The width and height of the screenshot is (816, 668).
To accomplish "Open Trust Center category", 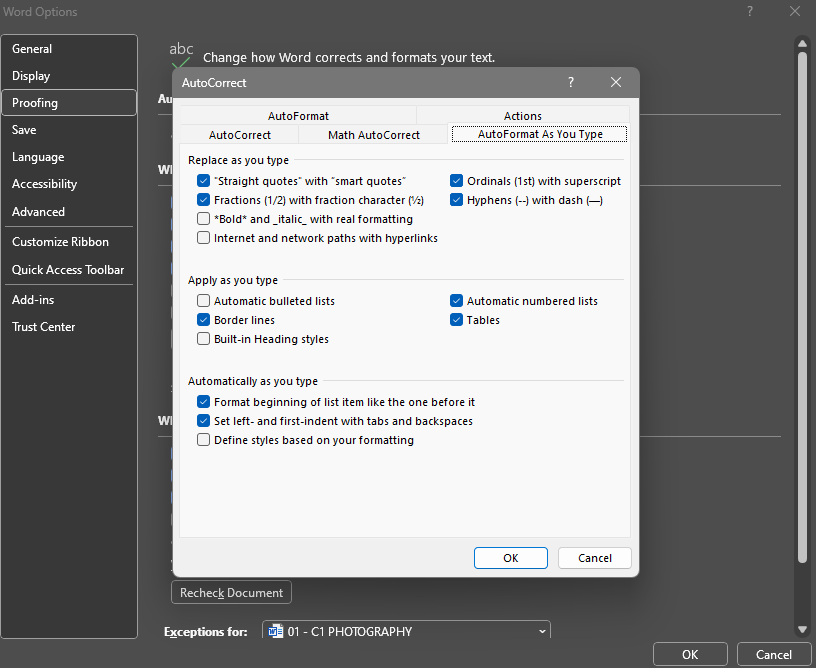I will coord(69,327).
